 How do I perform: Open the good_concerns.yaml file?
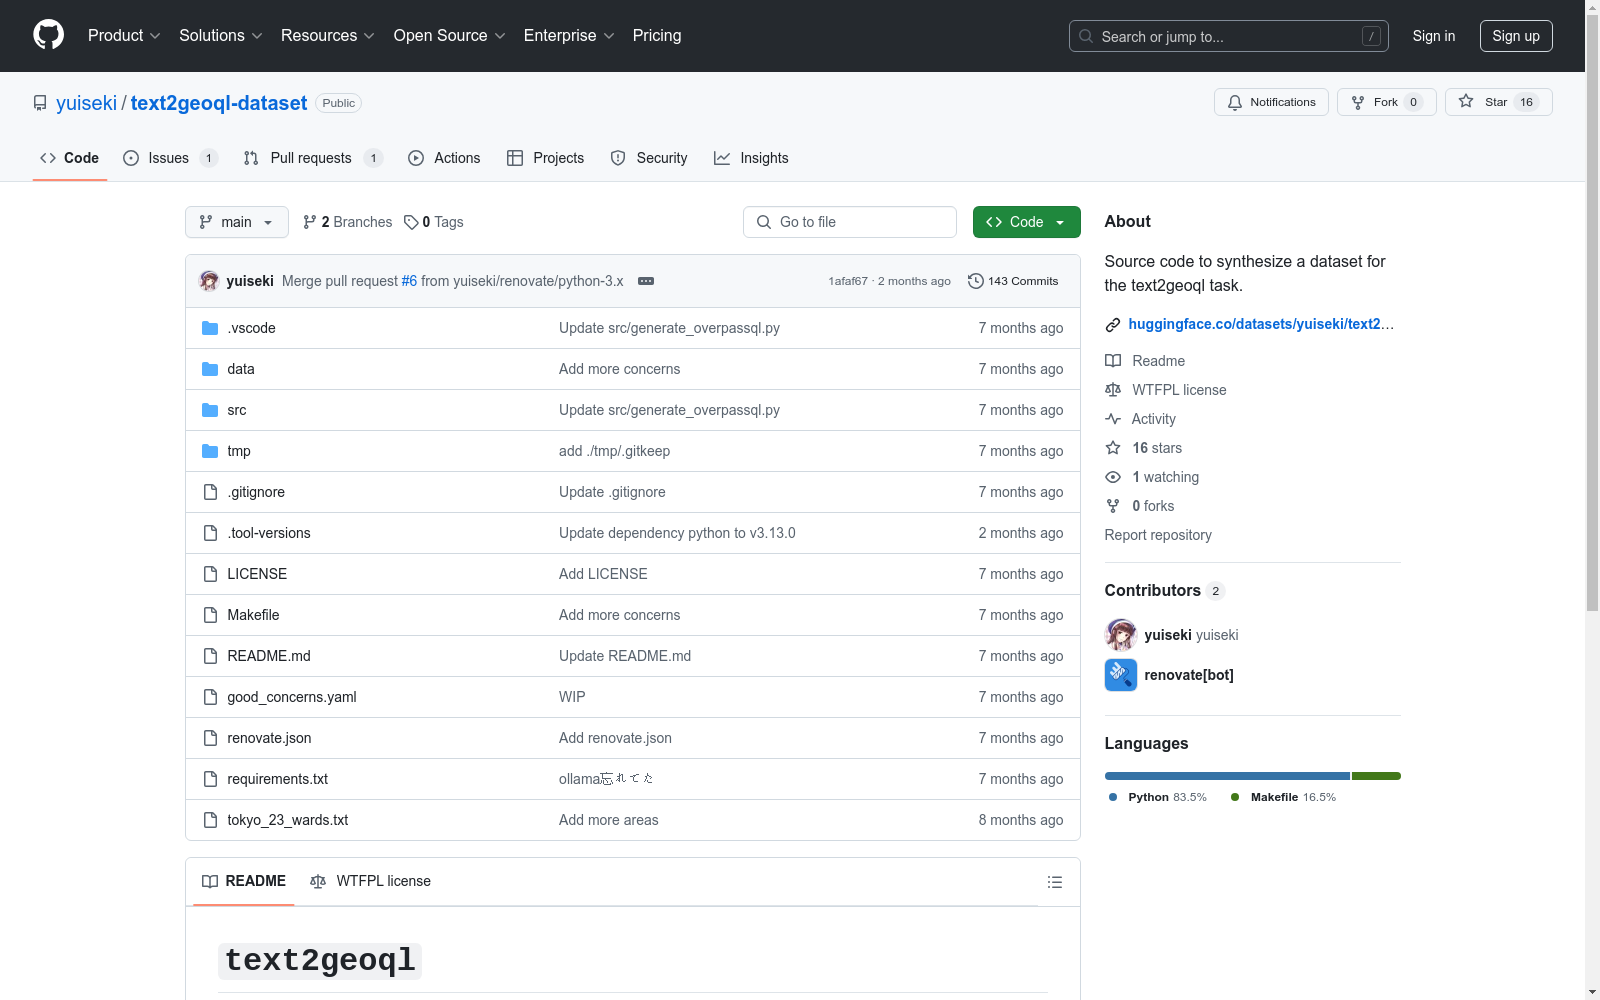pyautogui.click(x=292, y=697)
